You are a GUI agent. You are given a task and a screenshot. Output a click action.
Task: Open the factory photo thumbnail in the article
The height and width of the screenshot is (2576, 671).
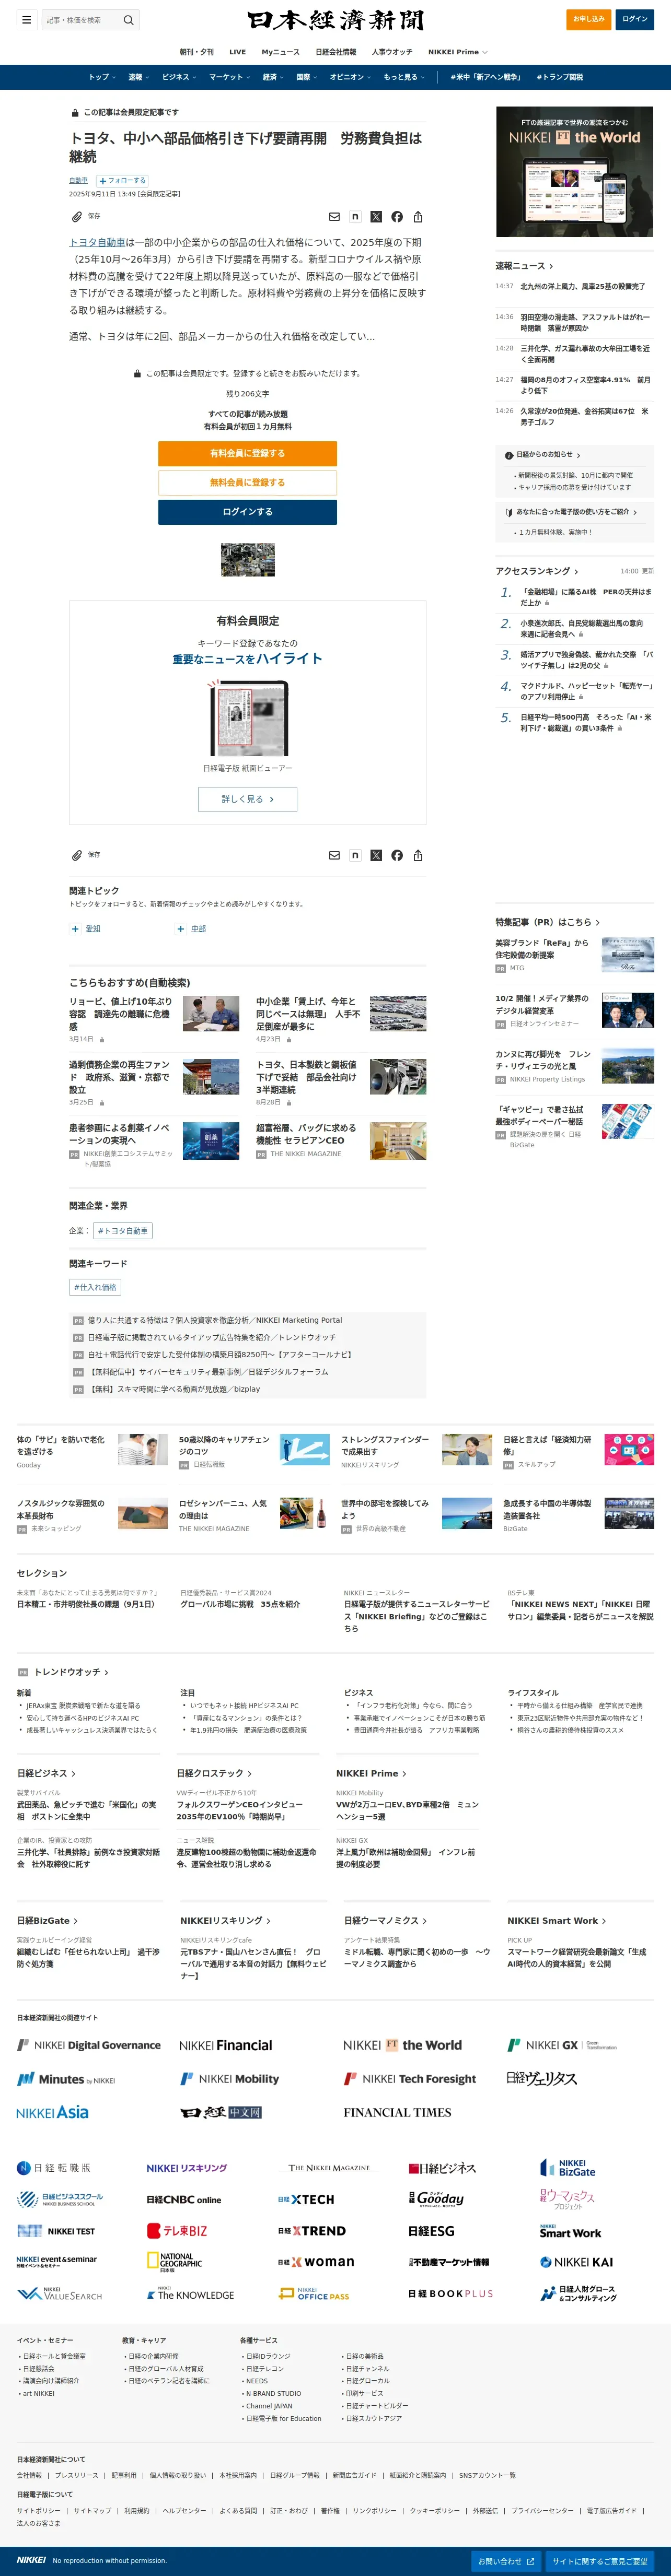(x=247, y=560)
